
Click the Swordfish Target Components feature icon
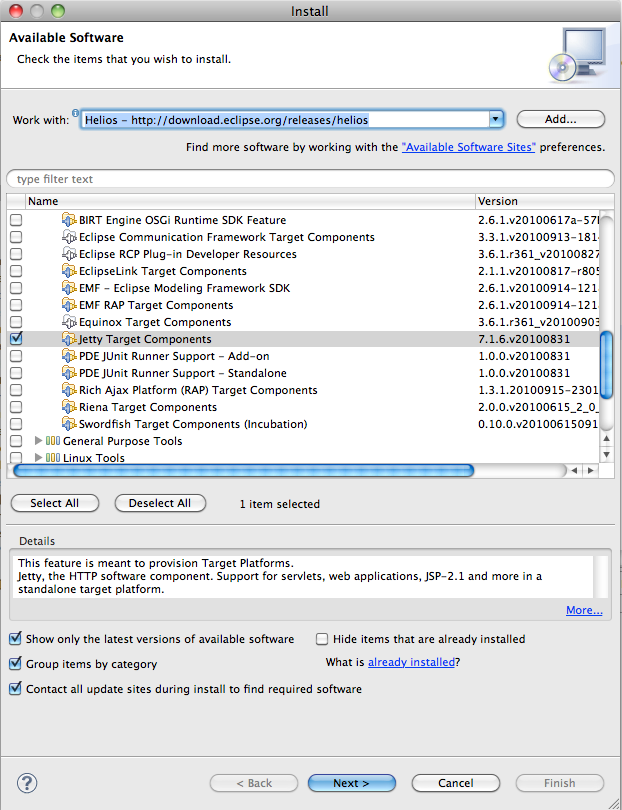[x=69, y=424]
